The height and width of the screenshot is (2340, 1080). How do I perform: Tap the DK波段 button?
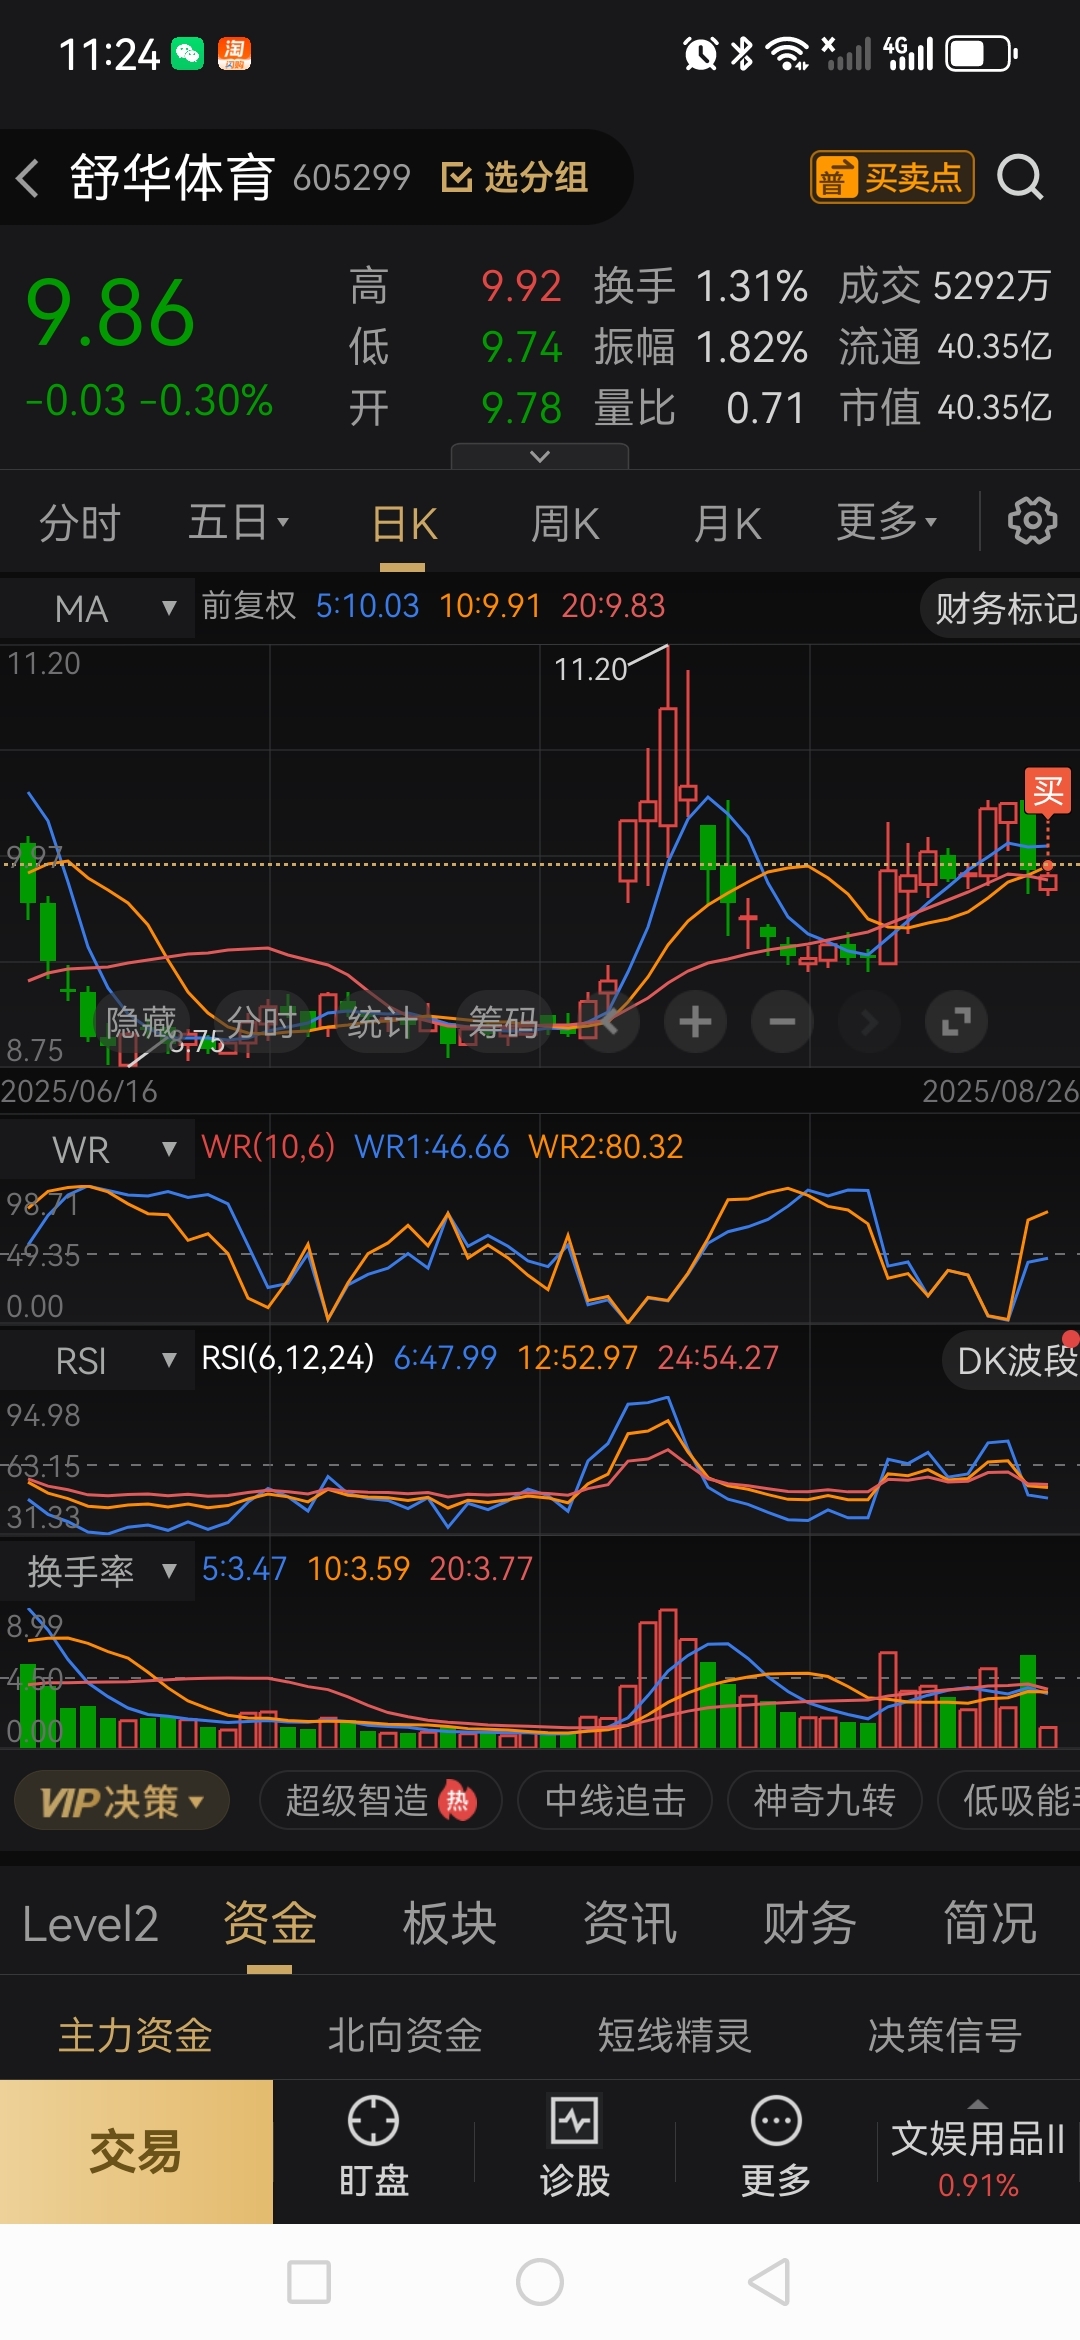pyautogui.click(x=1012, y=1361)
